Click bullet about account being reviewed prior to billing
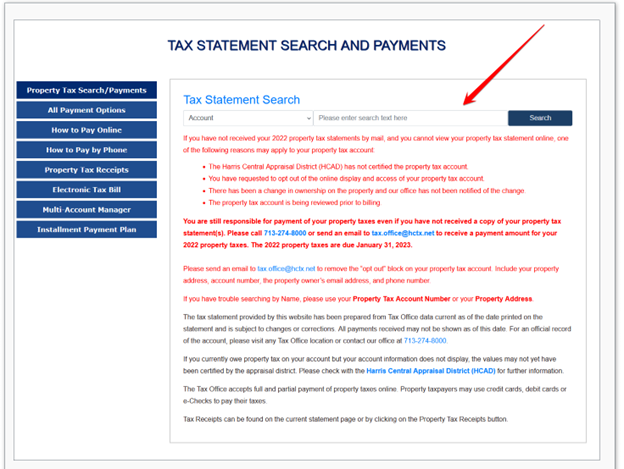The width and height of the screenshot is (624, 469). (x=294, y=203)
